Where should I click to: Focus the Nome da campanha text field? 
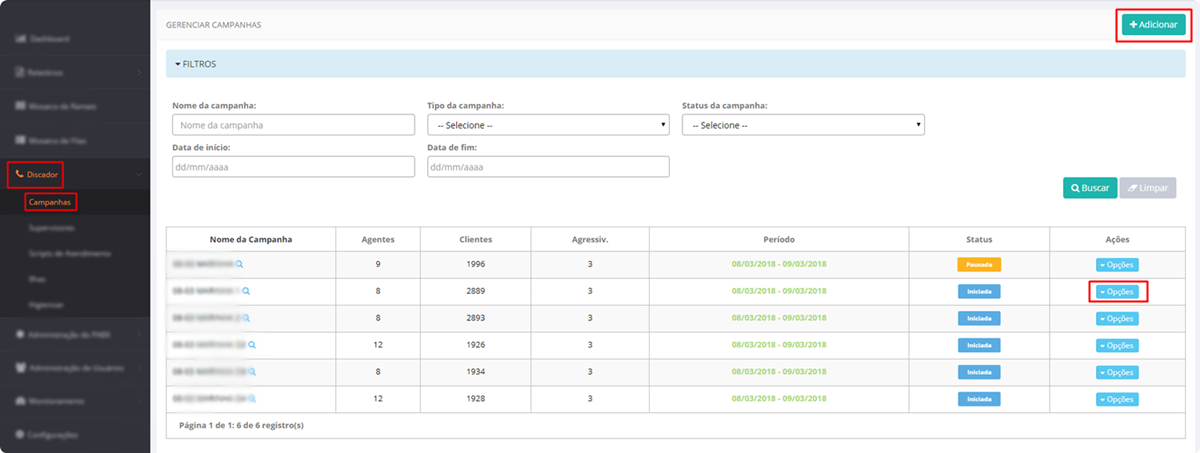pyautogui.click(x=293, y=125)
